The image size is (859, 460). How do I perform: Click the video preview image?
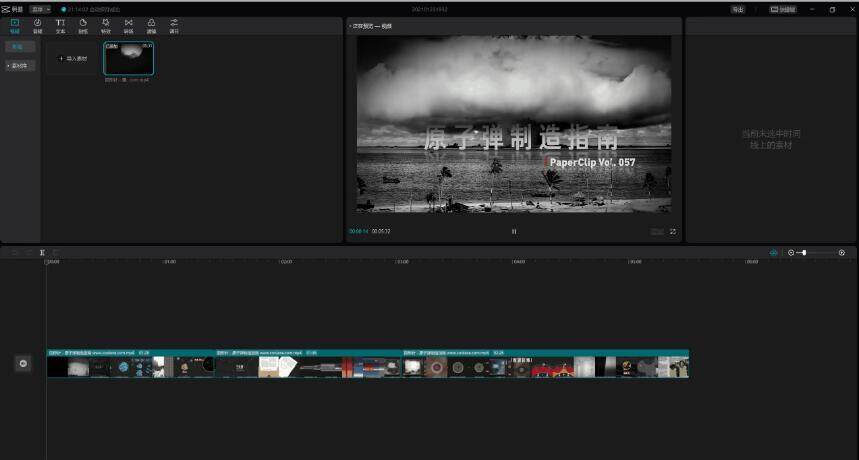(x=514, y=124)
